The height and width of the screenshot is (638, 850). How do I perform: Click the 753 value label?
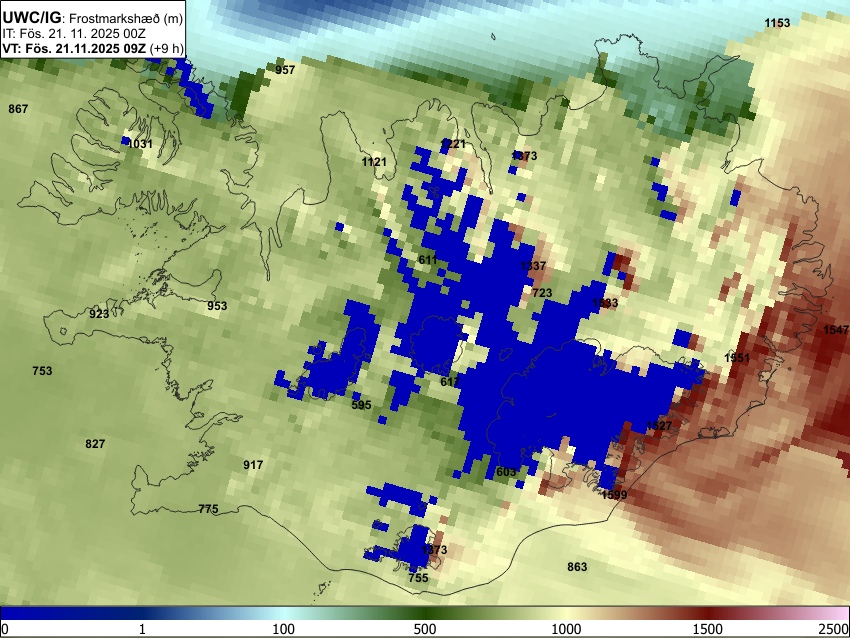[42, 371]
